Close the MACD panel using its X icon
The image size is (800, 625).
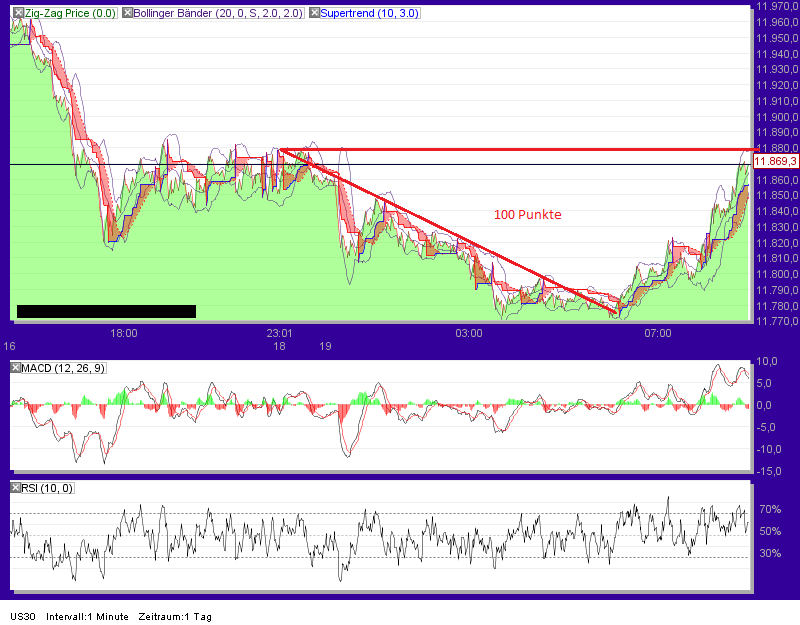pos(13,368)
